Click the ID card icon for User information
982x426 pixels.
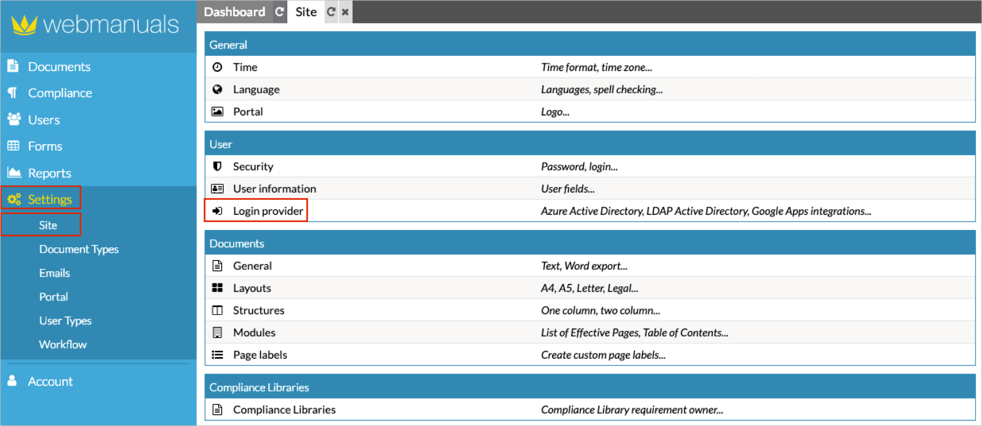point(218,188)
